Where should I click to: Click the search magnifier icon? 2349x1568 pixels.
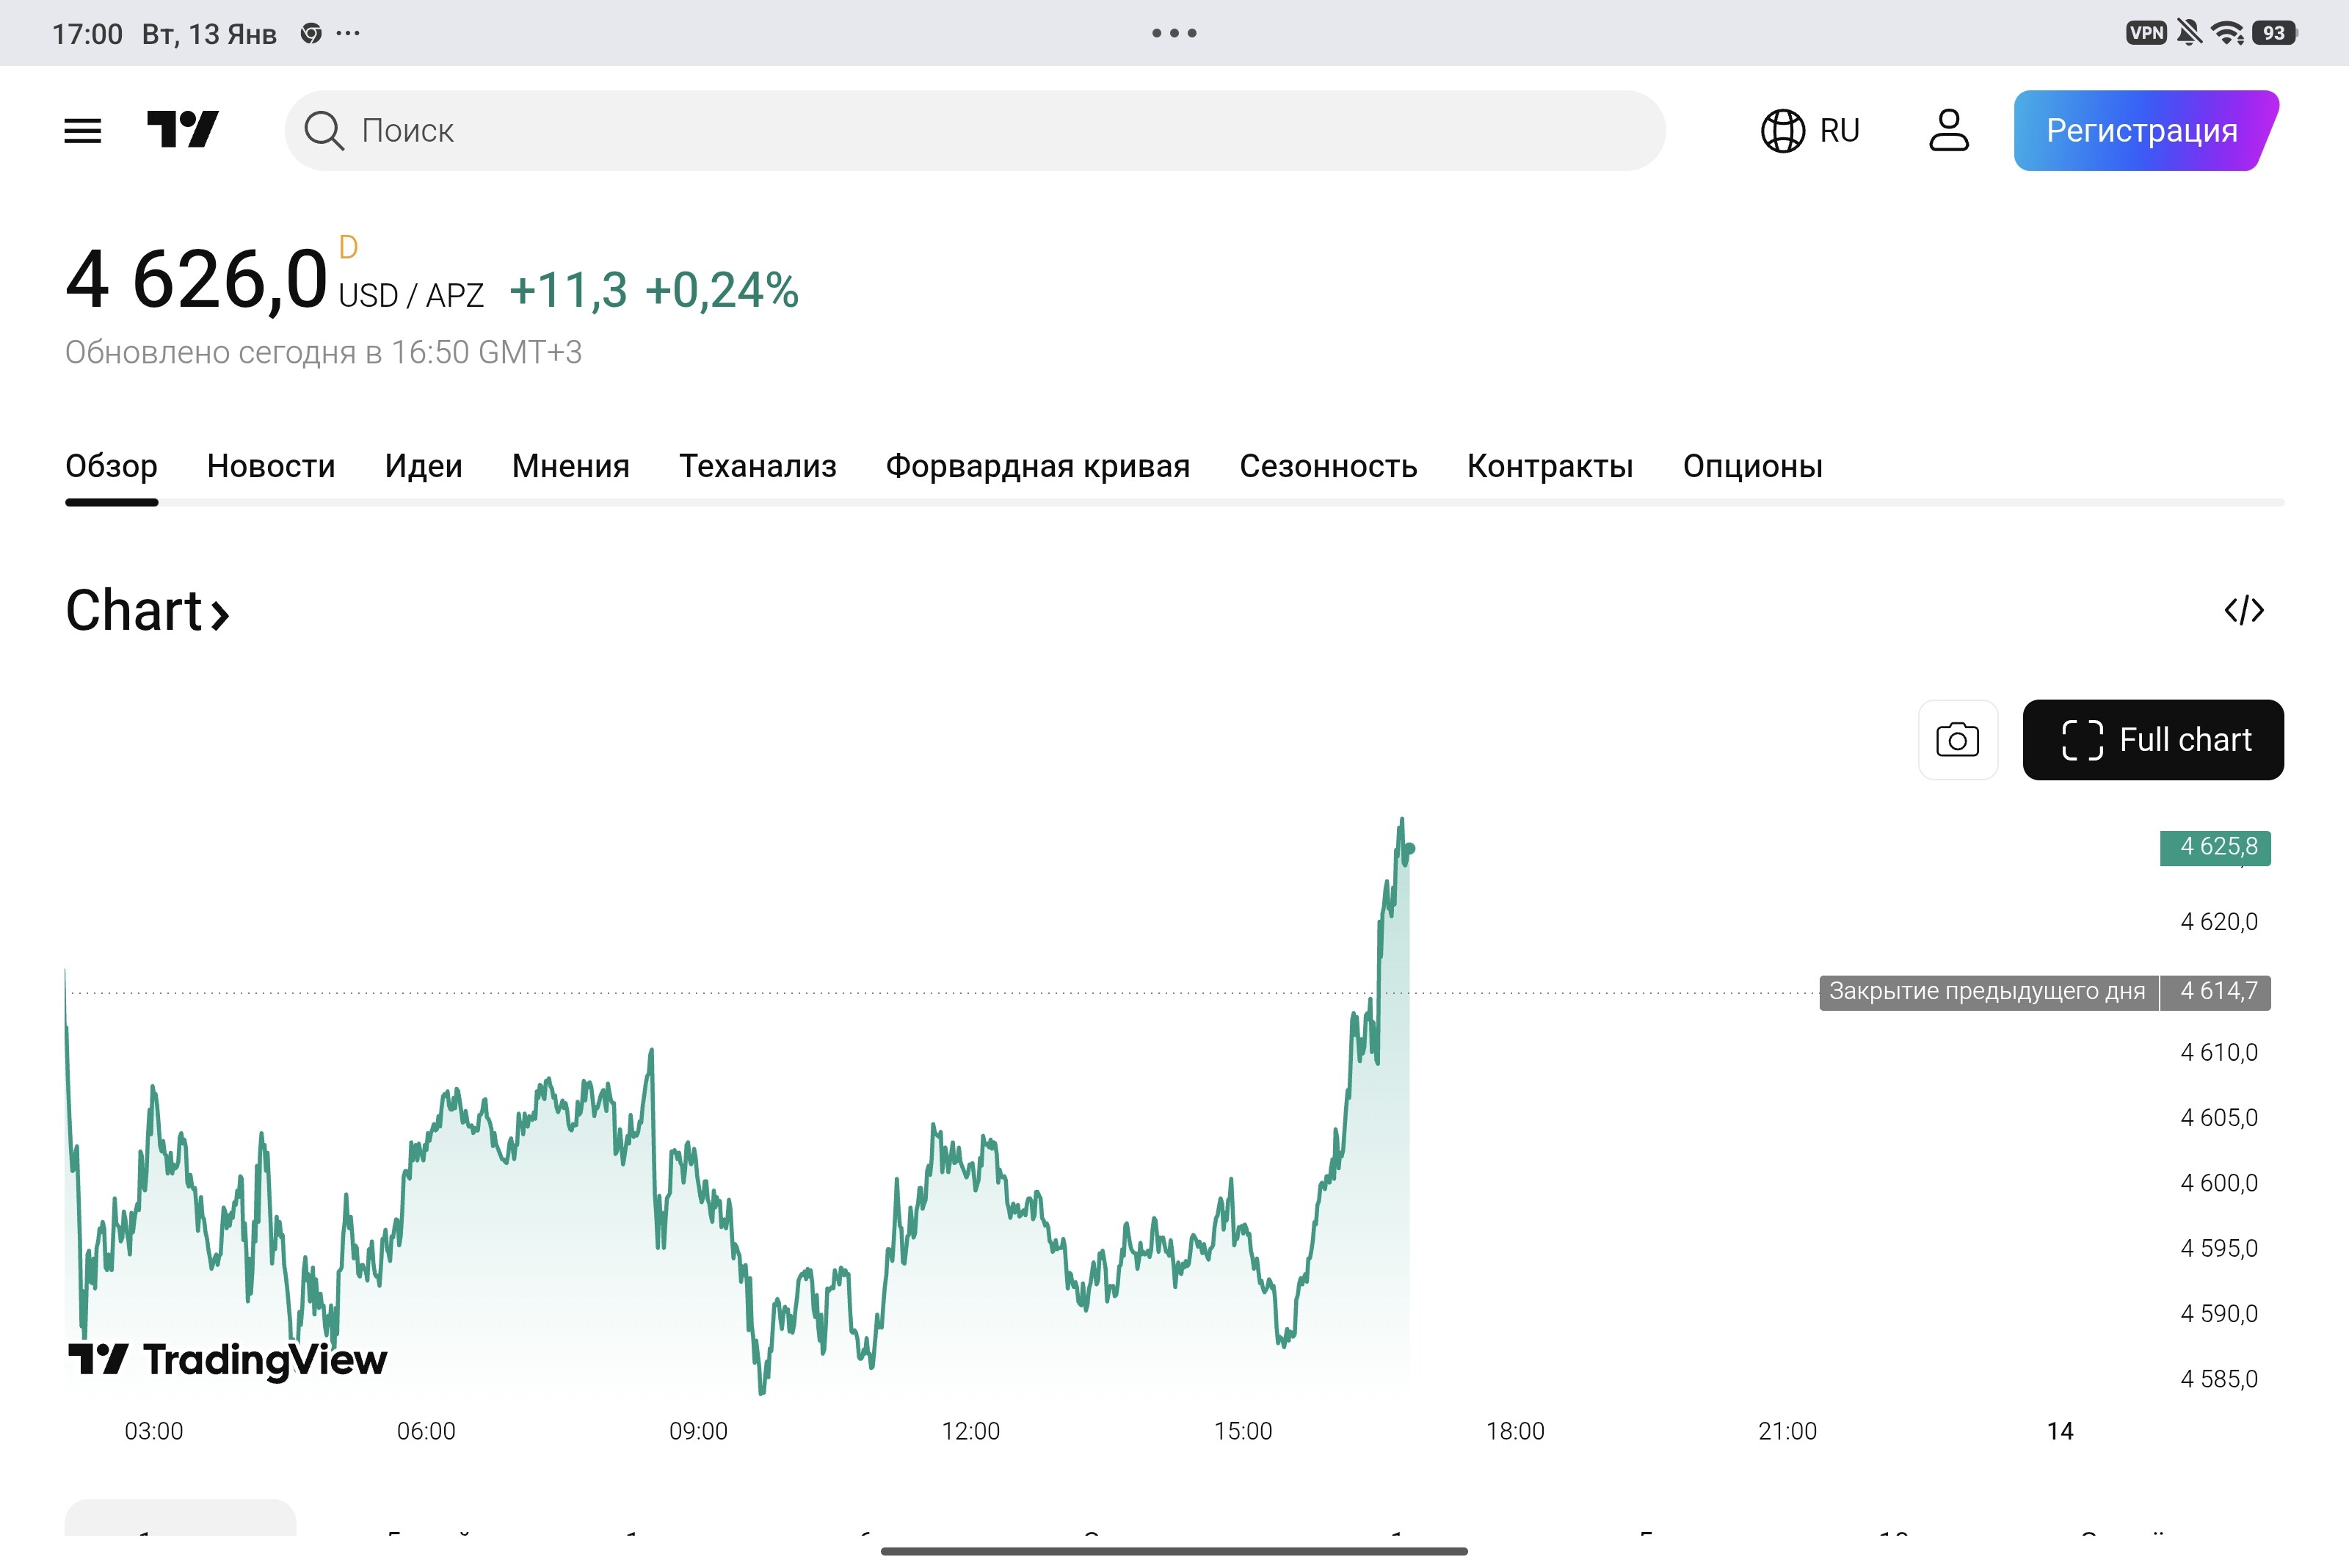(323, 131)
